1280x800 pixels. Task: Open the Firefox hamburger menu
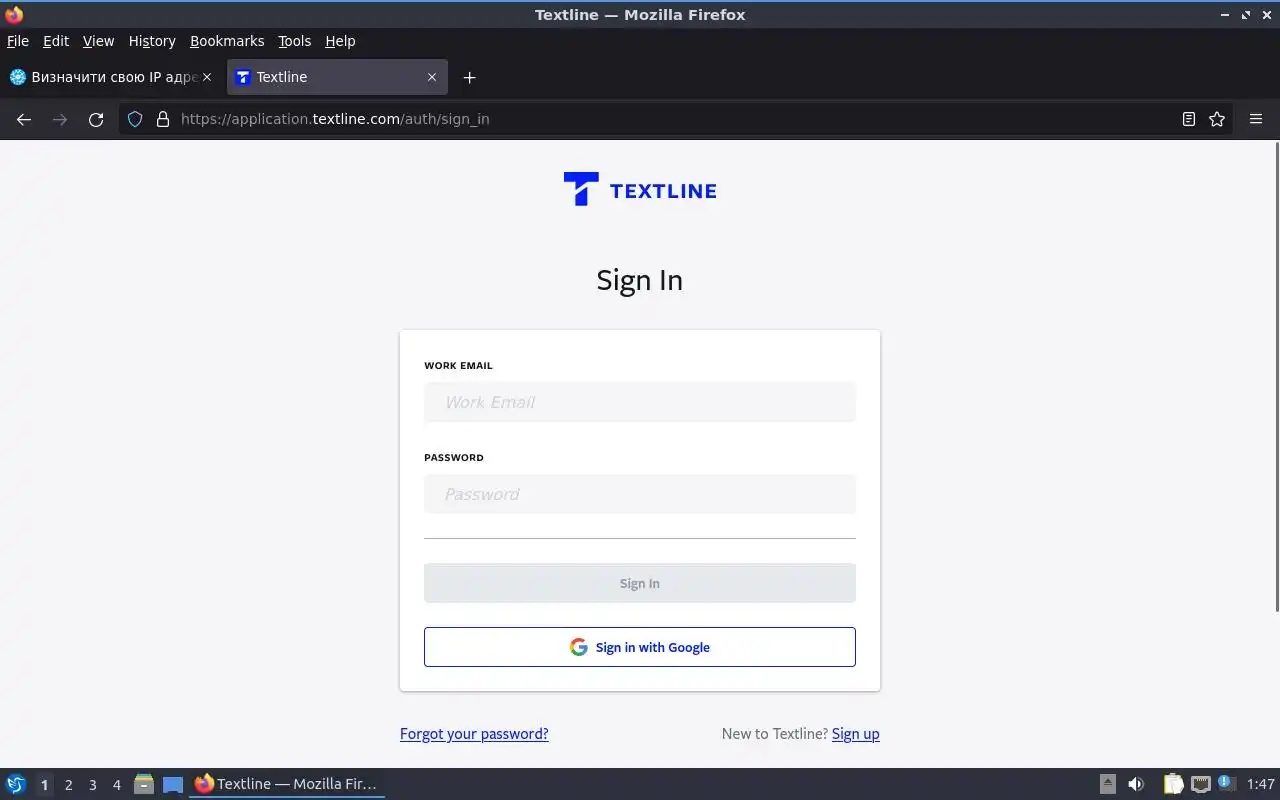(x=1256, y=119)
